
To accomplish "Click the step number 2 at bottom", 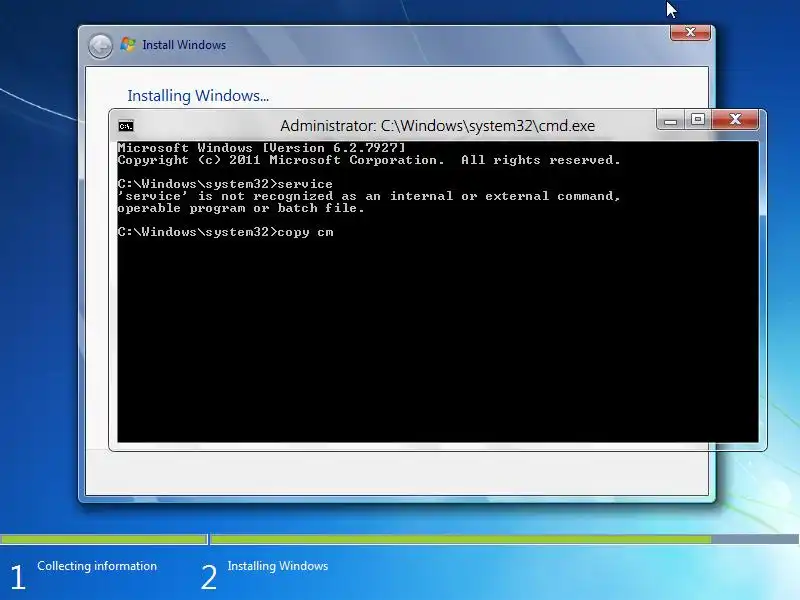I will (x=209, y=577).
